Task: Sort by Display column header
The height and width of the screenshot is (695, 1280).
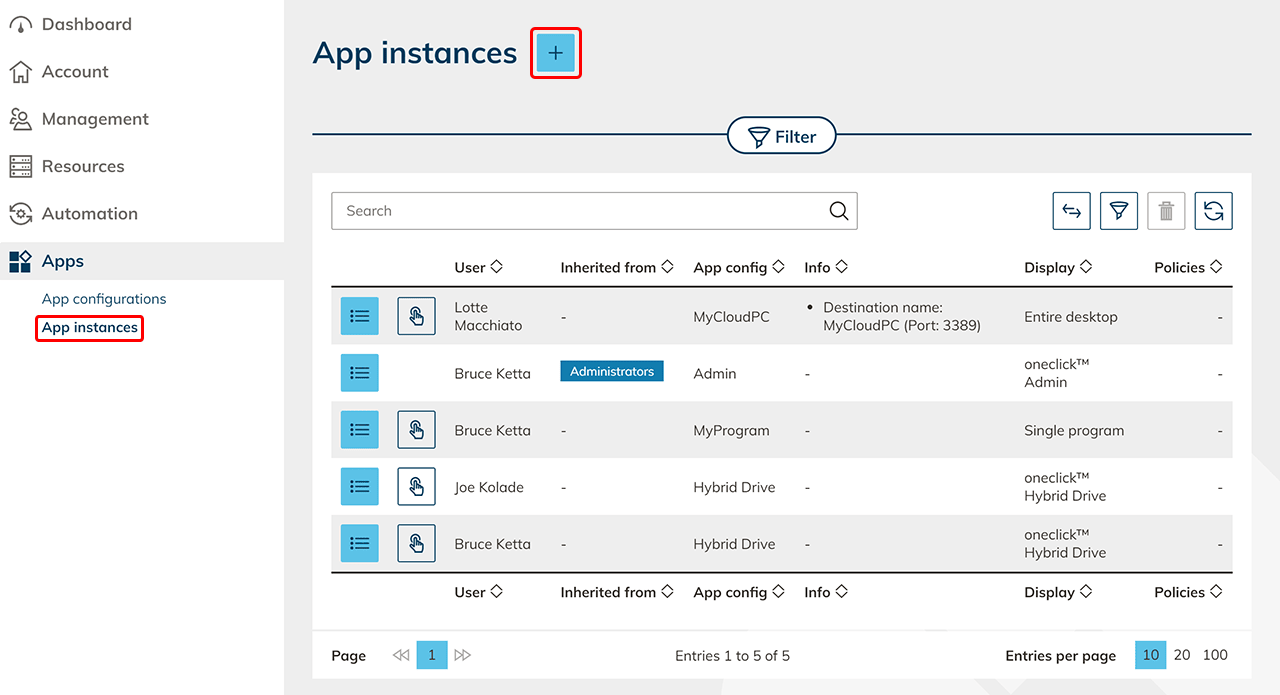Action: [1057, 268]
